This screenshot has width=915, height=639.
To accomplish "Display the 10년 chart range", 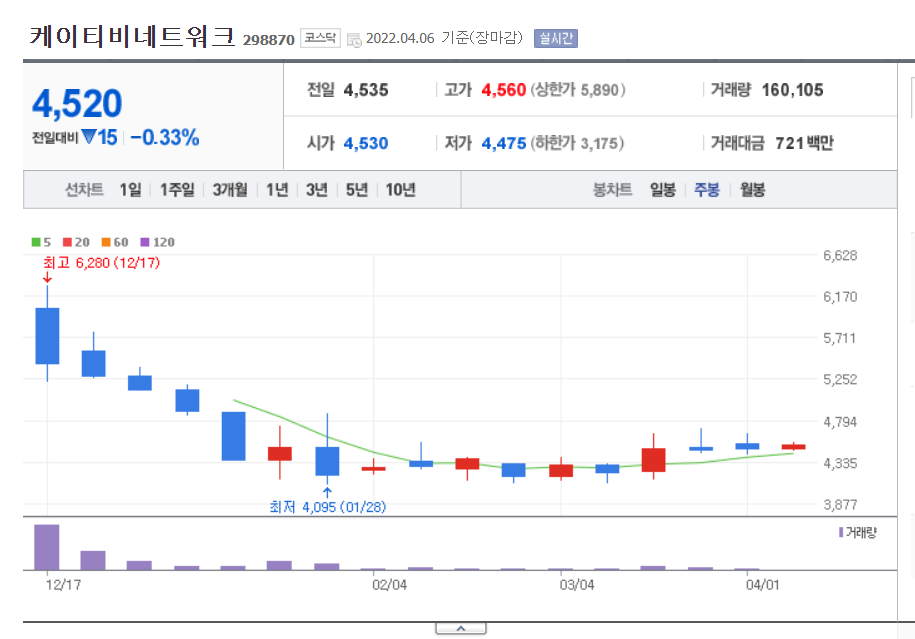I will click(x=400, y=190).
